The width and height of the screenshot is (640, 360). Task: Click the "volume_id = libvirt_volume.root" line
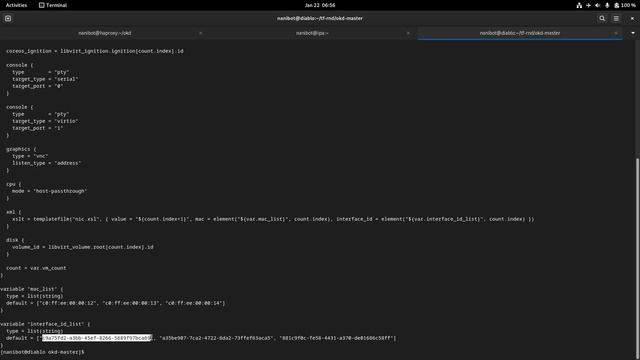pos(83,247)
